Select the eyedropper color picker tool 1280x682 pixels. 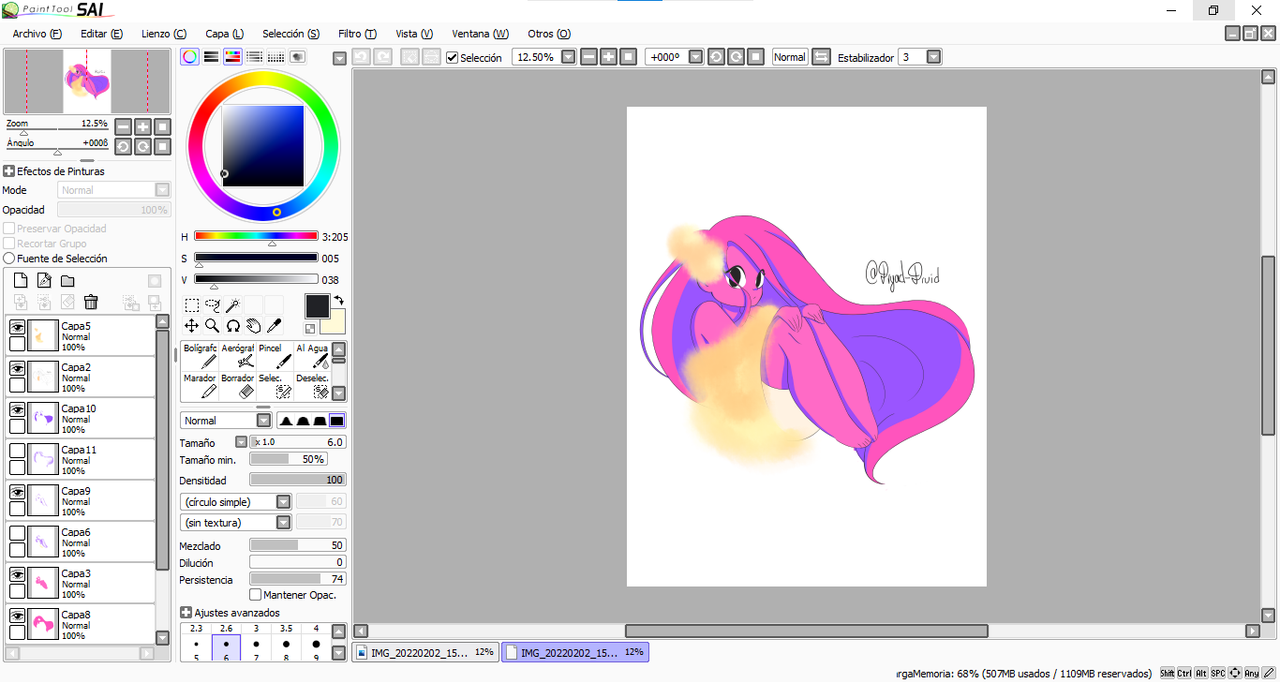coord(274,326)
